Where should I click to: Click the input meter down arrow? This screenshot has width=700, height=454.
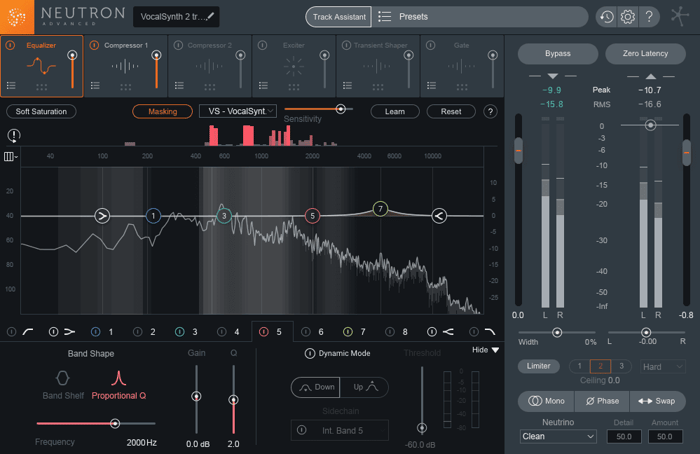coord(553,76)
